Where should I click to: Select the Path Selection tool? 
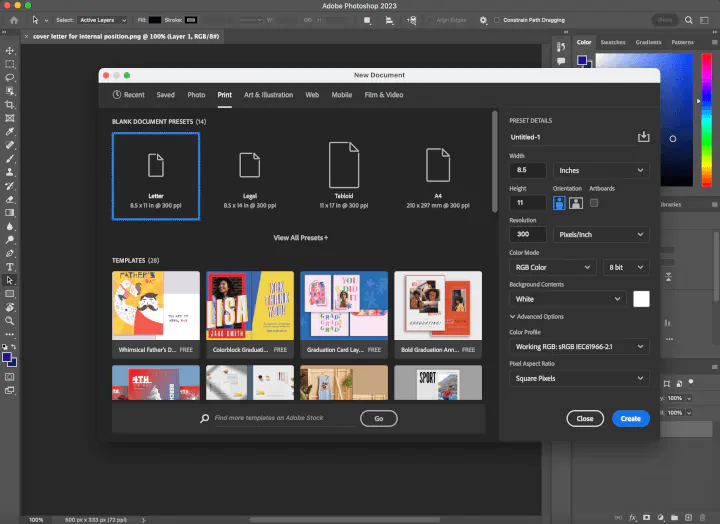coord(10,280)
